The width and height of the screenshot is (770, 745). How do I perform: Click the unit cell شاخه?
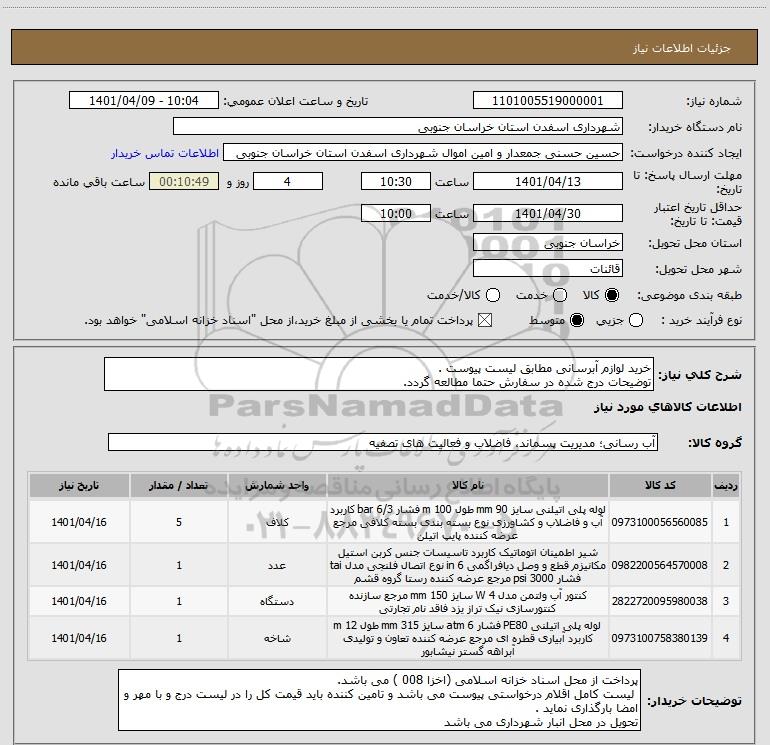click(x=277, y=638)
